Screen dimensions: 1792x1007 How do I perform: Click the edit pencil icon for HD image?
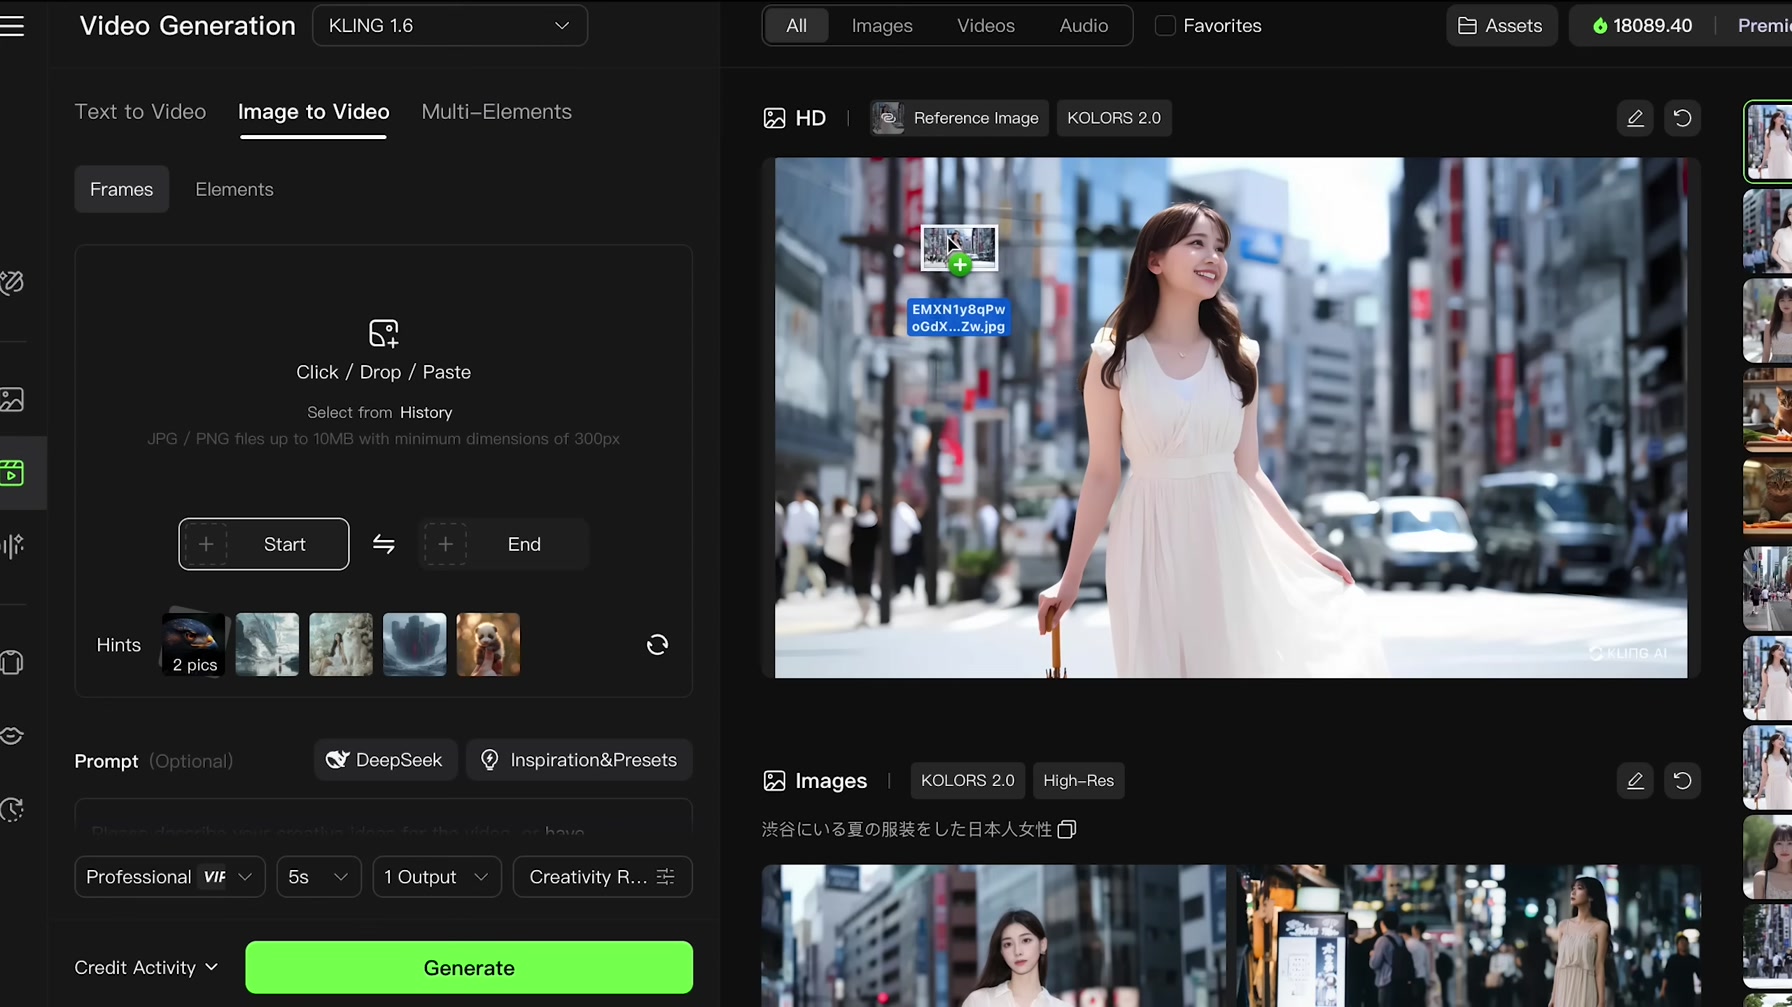(x=1635, y=118)
